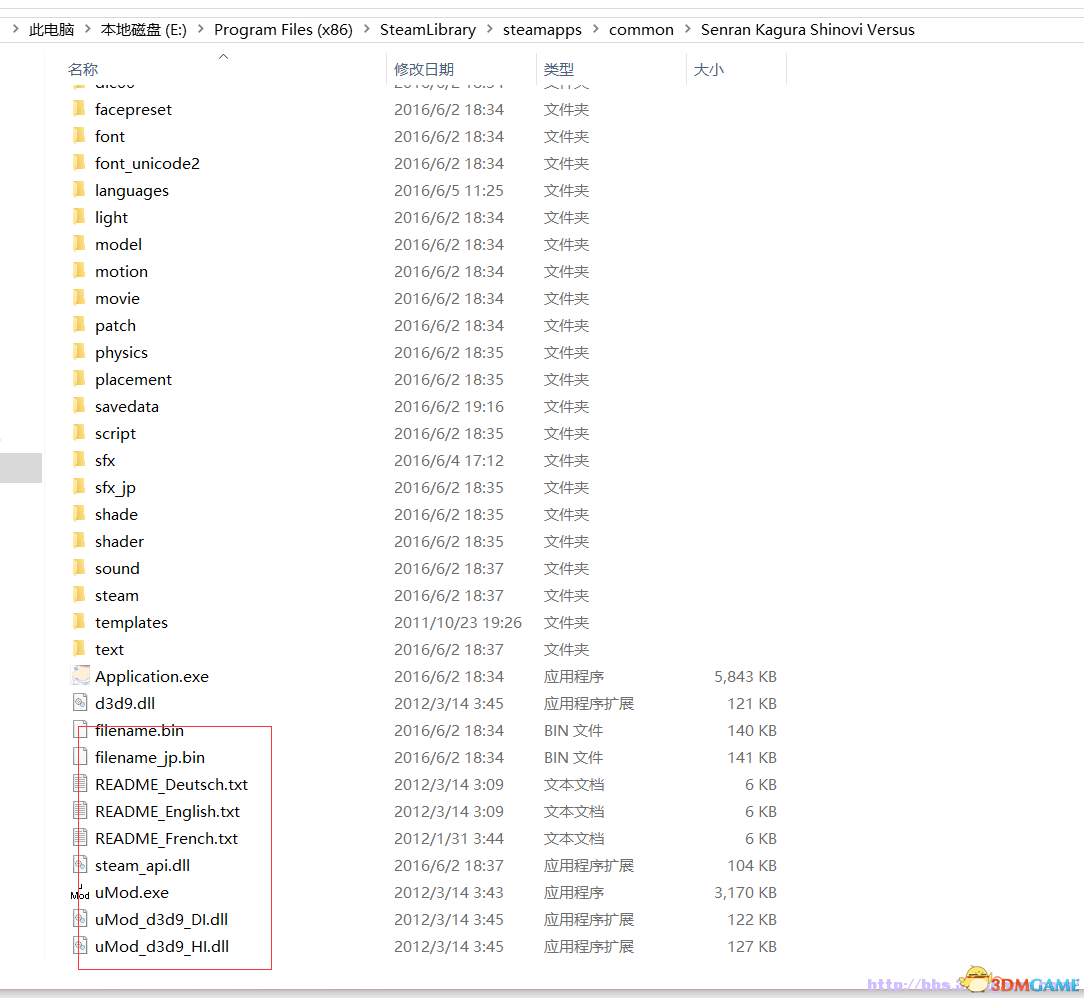Click the shader folder icon
Viewport: 1084px width, 998px height.
point(80,540)
